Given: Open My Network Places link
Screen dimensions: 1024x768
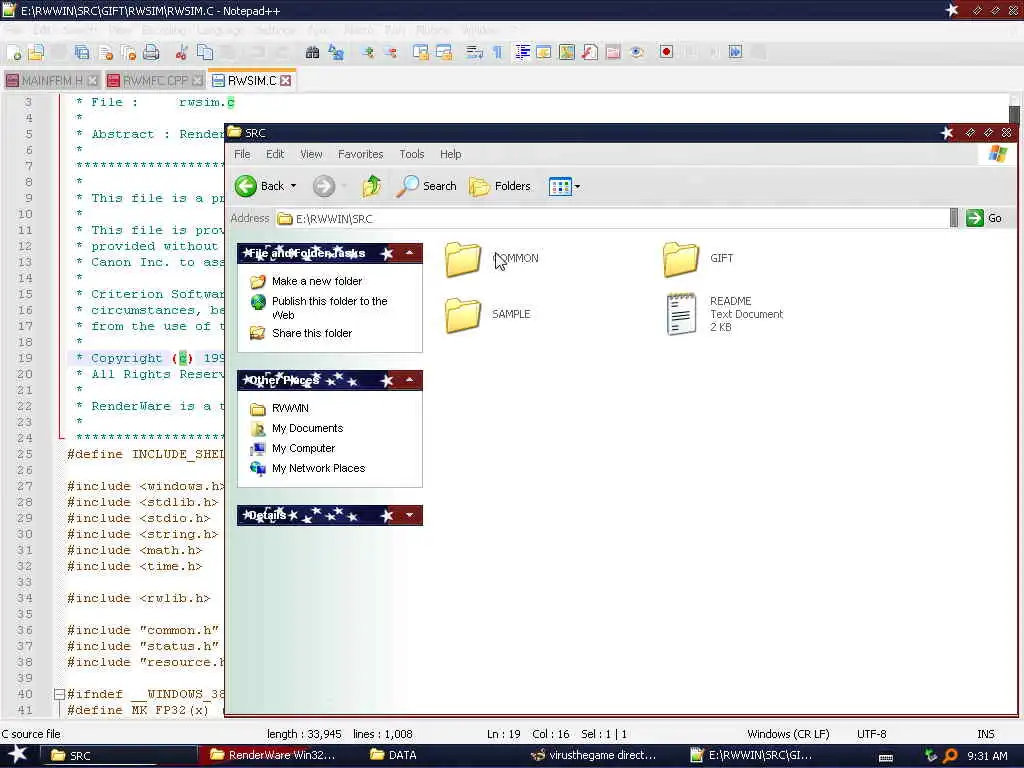Looking at the screenshot, I should [x=318, y=468].
